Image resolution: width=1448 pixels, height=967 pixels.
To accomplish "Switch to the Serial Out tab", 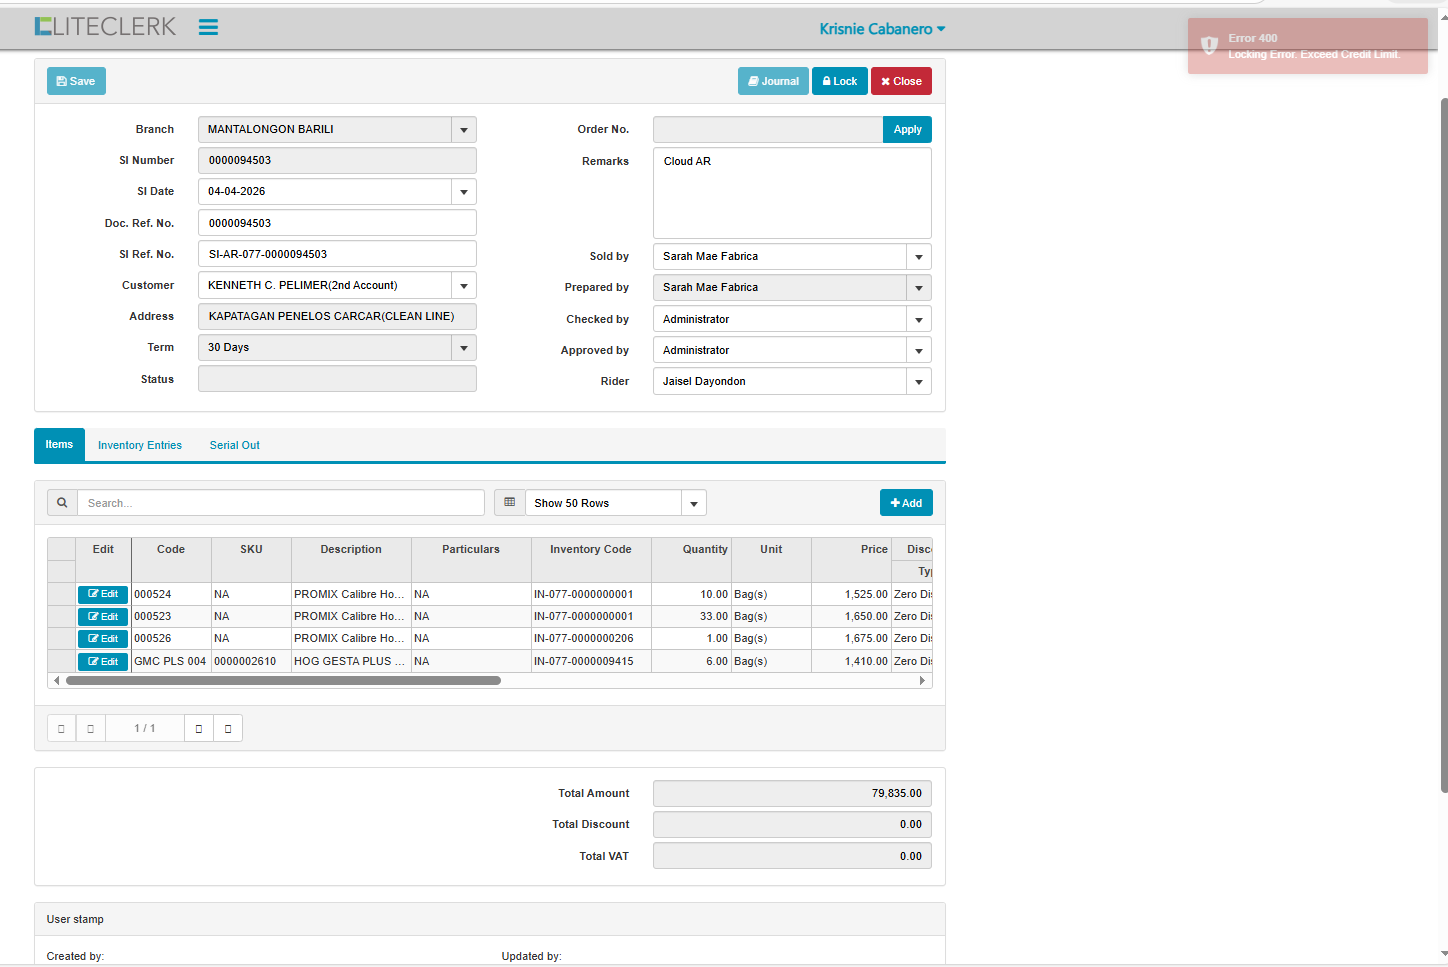I will [x=234, y=446].
